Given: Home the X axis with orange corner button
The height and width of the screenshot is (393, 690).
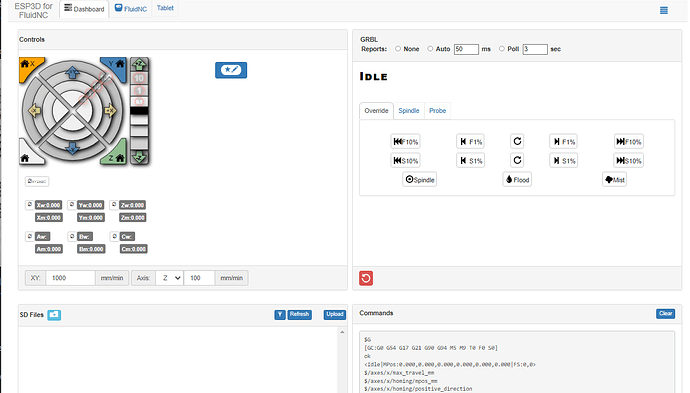Looking at the screenshot, I should click(28, 66).
